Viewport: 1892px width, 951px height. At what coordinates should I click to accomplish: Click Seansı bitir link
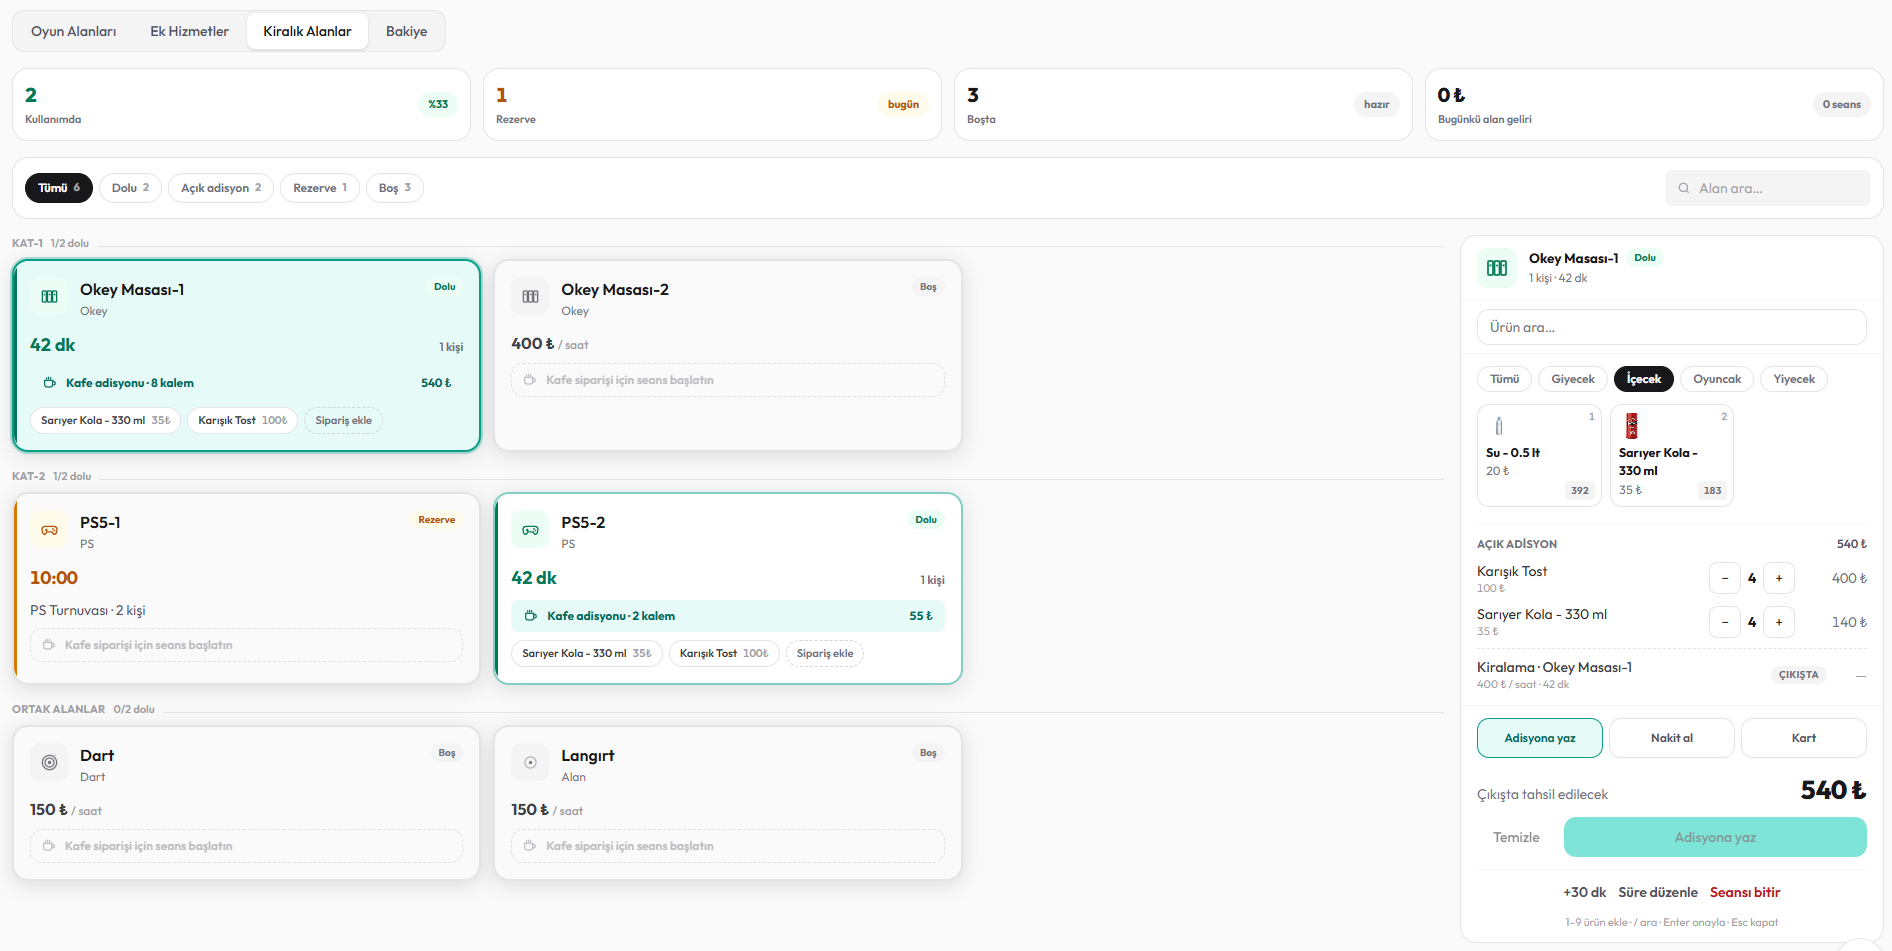1745,892
